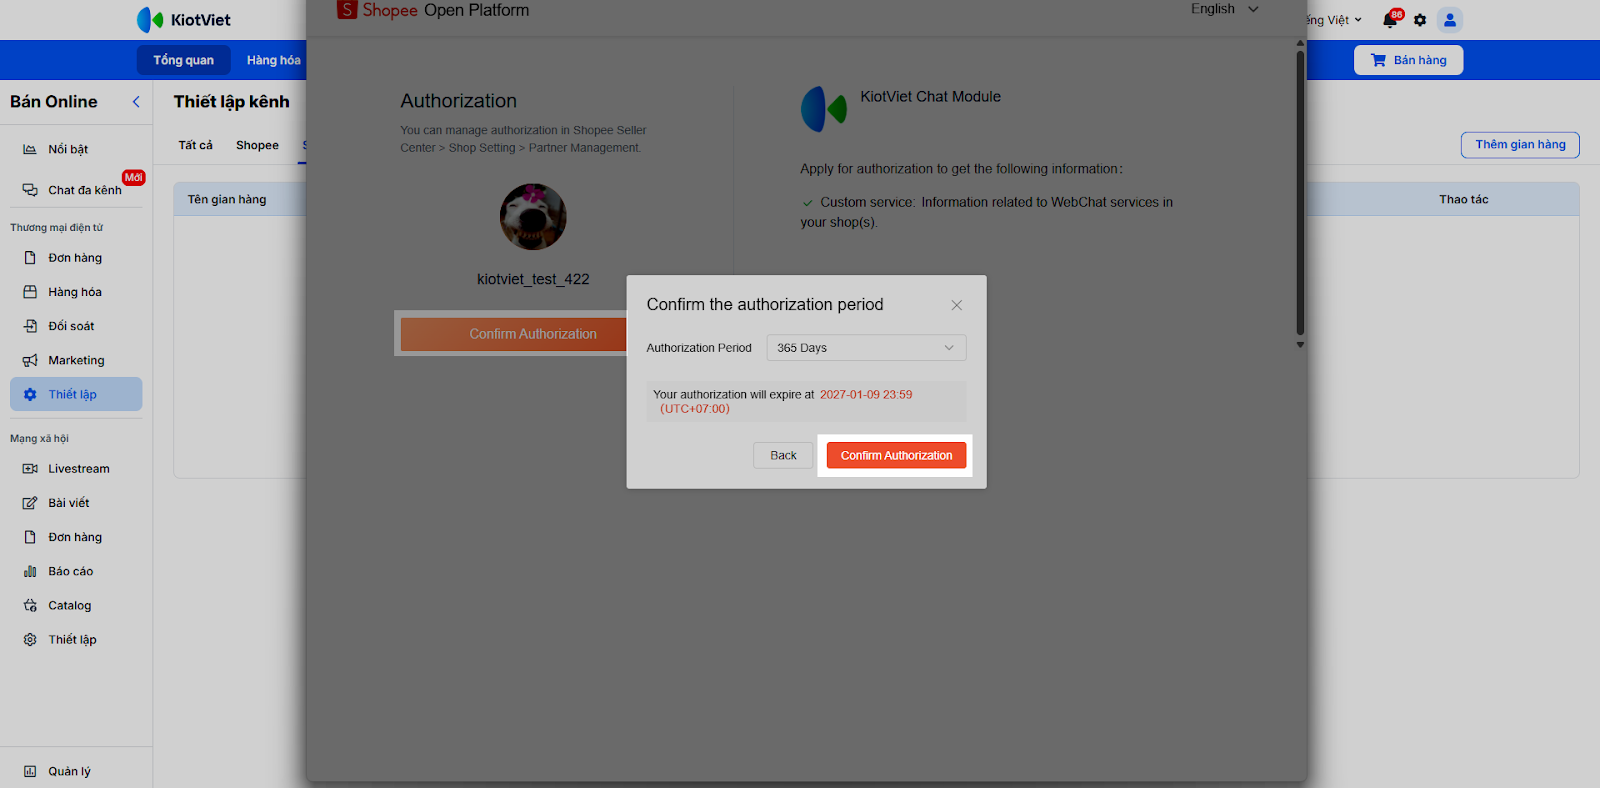Click the shop avatar thumbnail
The image size is (1600, 788).
click(x=533, y=216)
